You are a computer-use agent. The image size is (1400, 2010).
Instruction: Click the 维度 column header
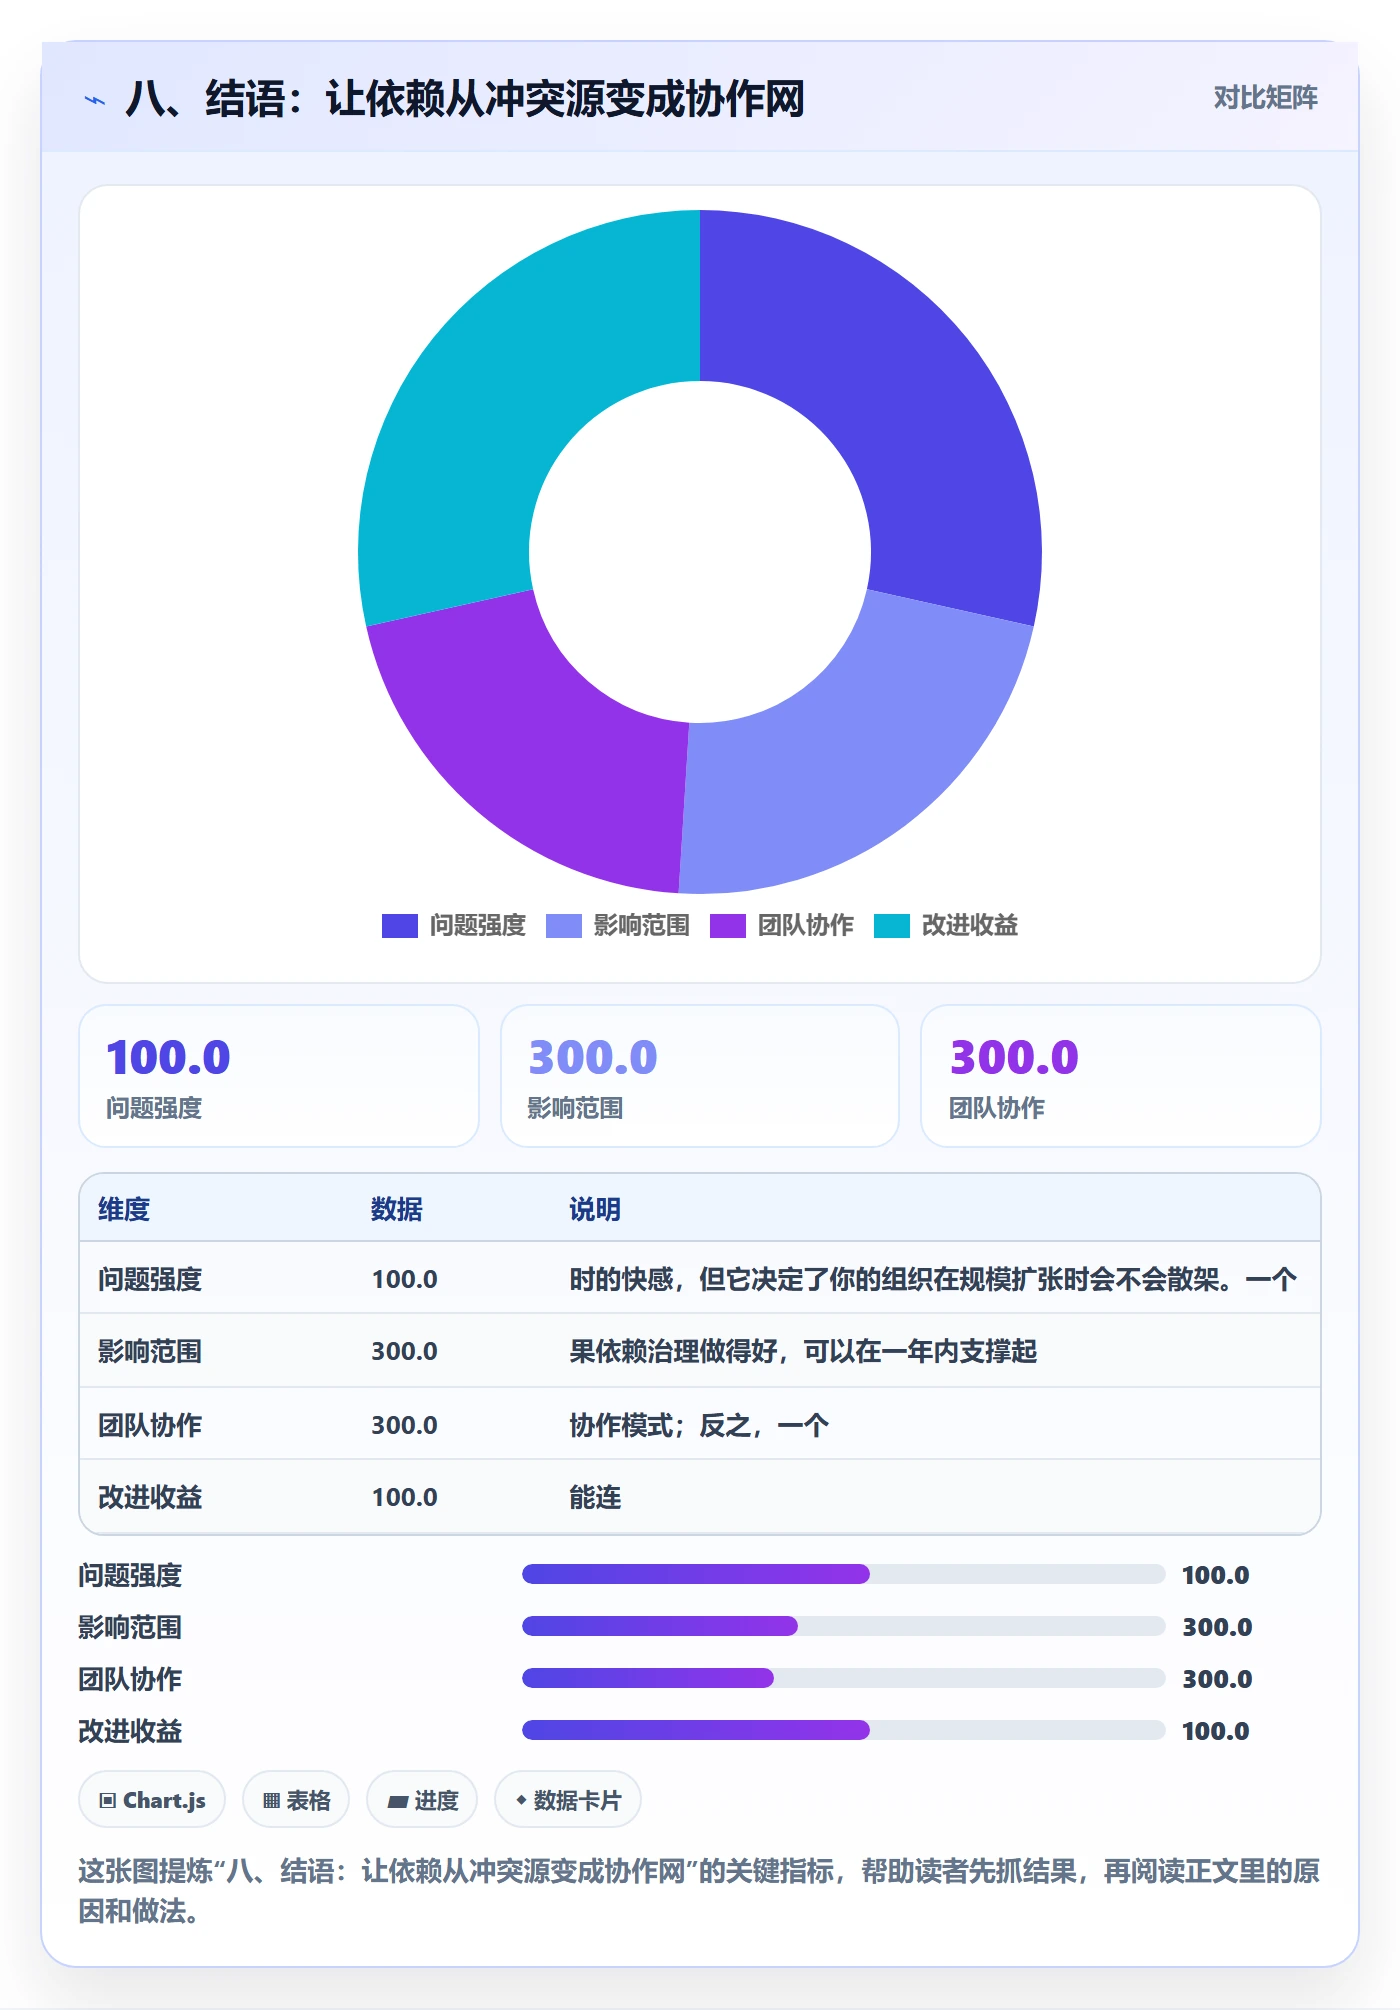(x=124, y=1209)
